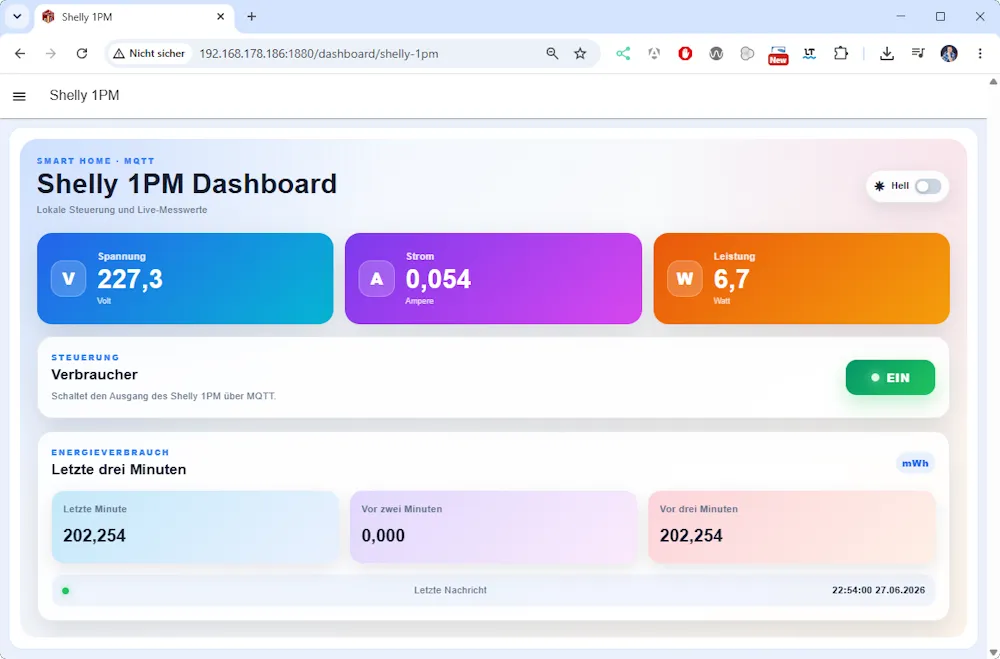The height and width of the screenshot is (659, 1000).
Task: Switch off the consumer with EIN button
Action: tap(890, 378)
